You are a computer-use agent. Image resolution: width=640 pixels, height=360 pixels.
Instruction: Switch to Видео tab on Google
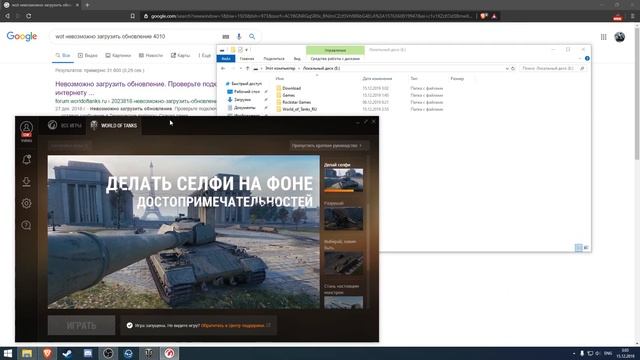coord(88,56)
